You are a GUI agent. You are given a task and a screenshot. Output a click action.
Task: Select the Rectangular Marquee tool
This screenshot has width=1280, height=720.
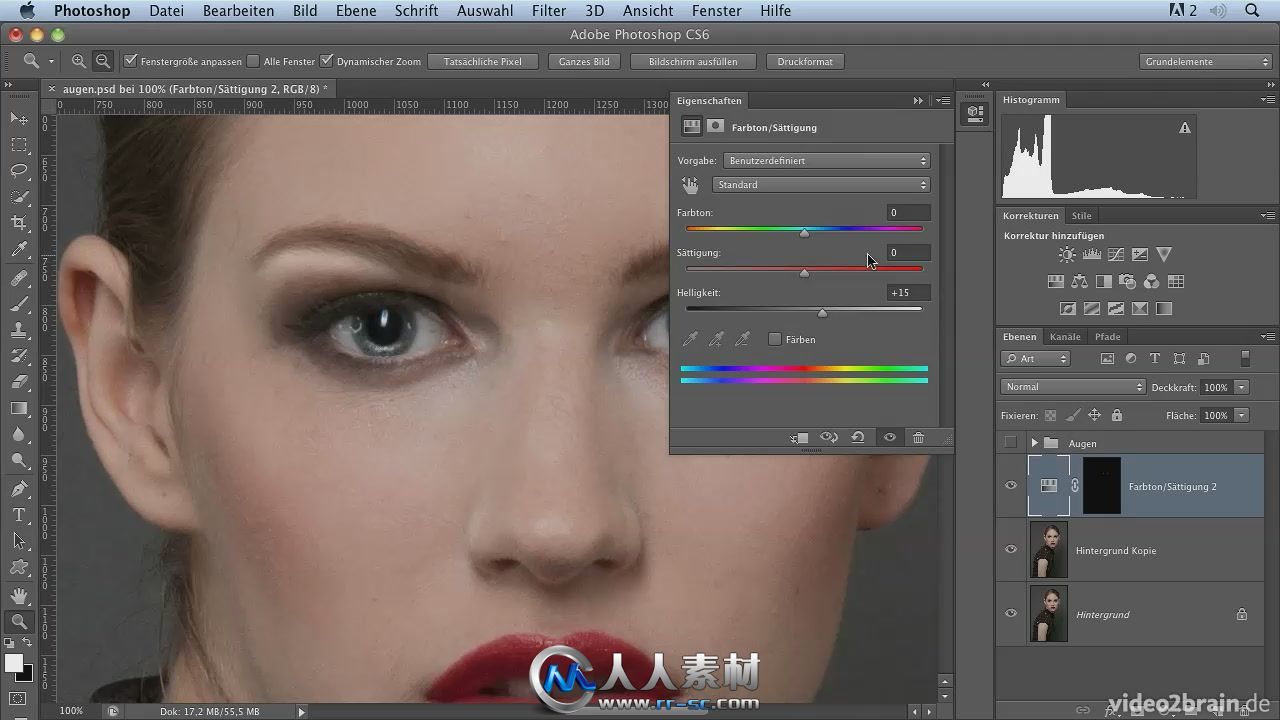19,145
